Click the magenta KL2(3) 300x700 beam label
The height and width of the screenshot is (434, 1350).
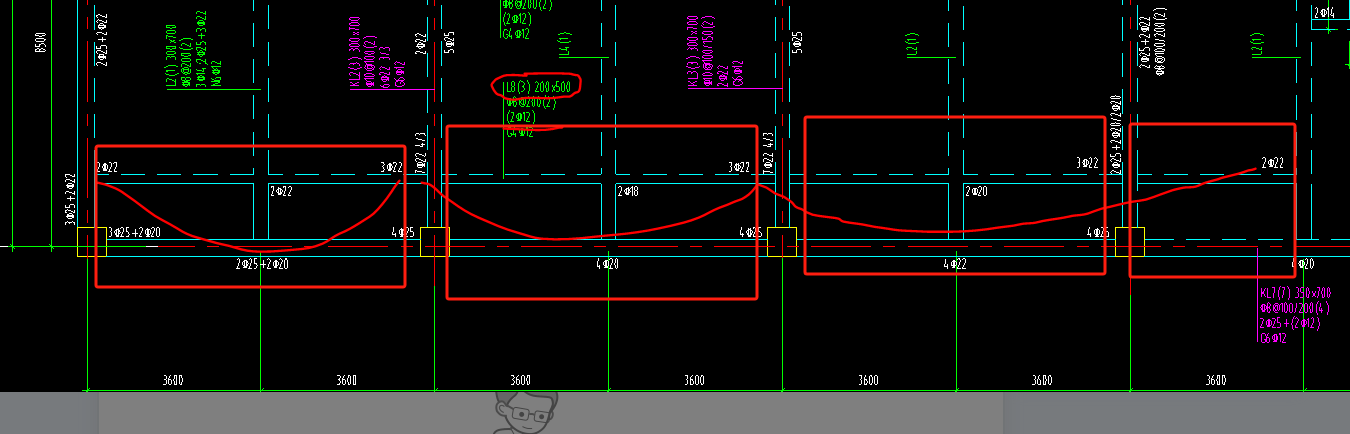pyautogui.click(x=356, y=50)
